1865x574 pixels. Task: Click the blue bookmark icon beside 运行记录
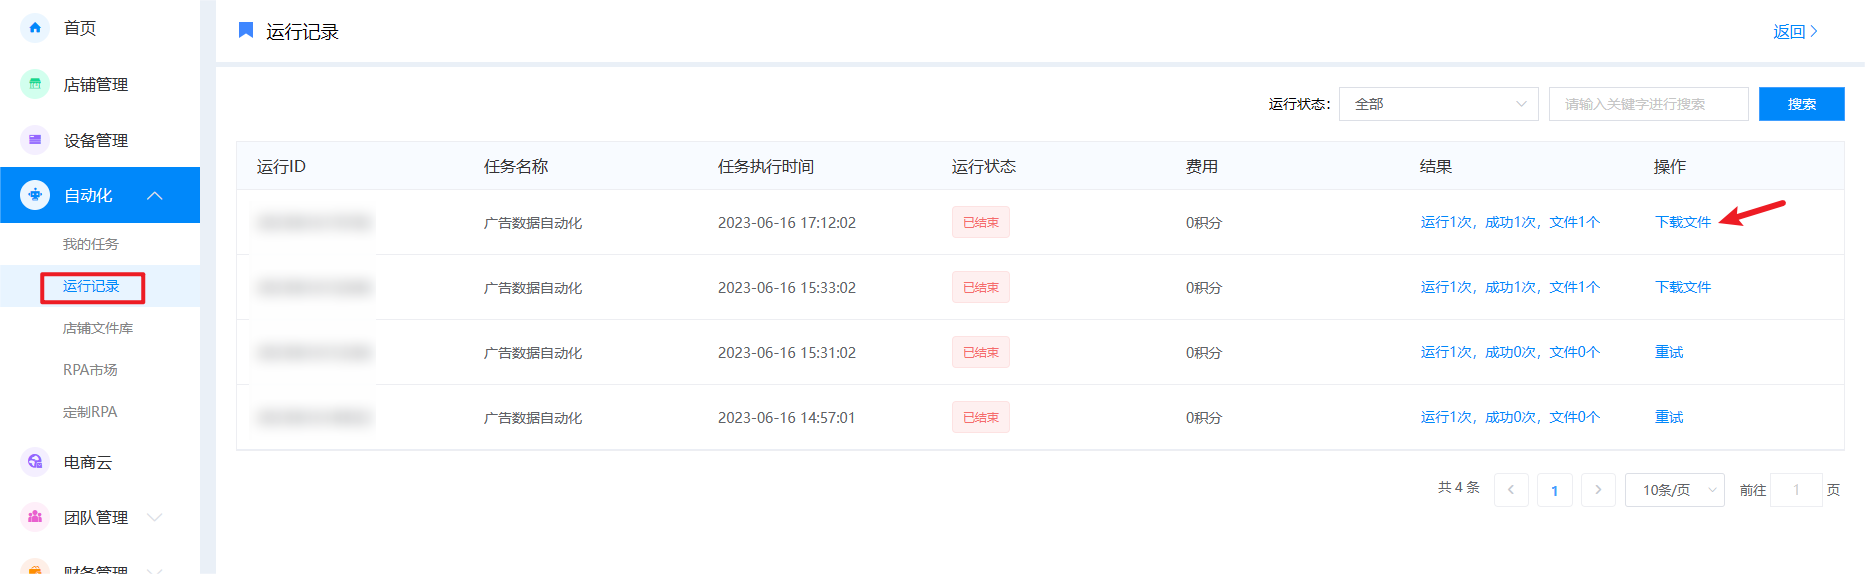point(246,31)
